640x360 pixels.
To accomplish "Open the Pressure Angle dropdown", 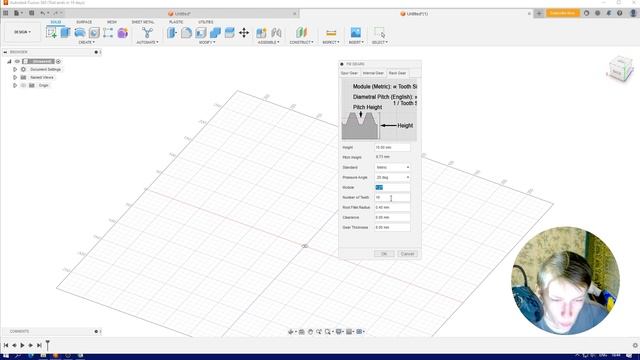I will coord(392,178).
